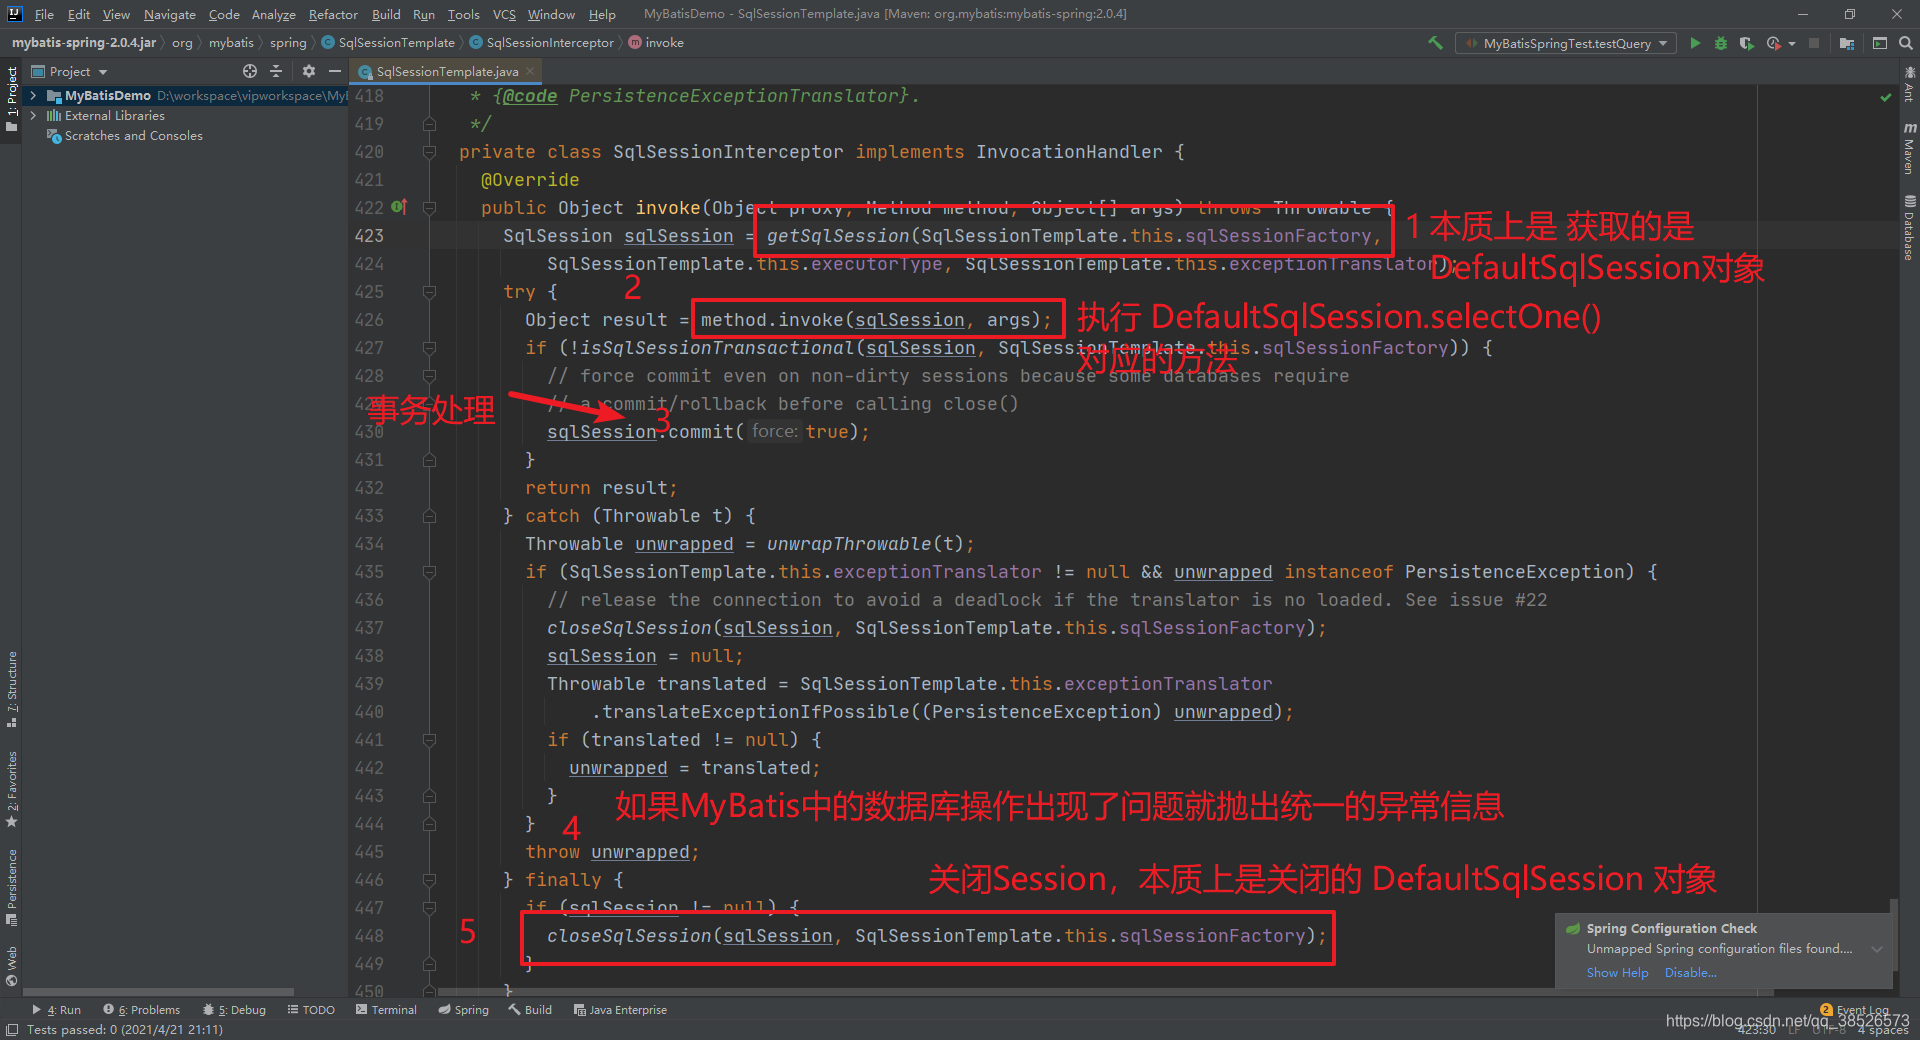Open the Maven tool window
The image size is (1920, 1040).
coord(1909,148)
